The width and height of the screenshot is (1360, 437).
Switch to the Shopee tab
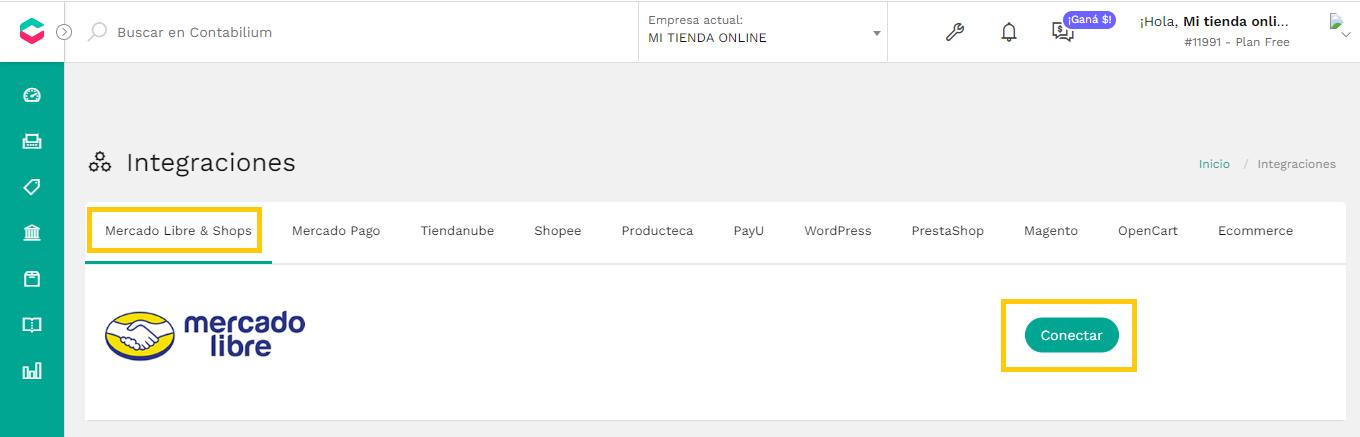tap(557, 231)
